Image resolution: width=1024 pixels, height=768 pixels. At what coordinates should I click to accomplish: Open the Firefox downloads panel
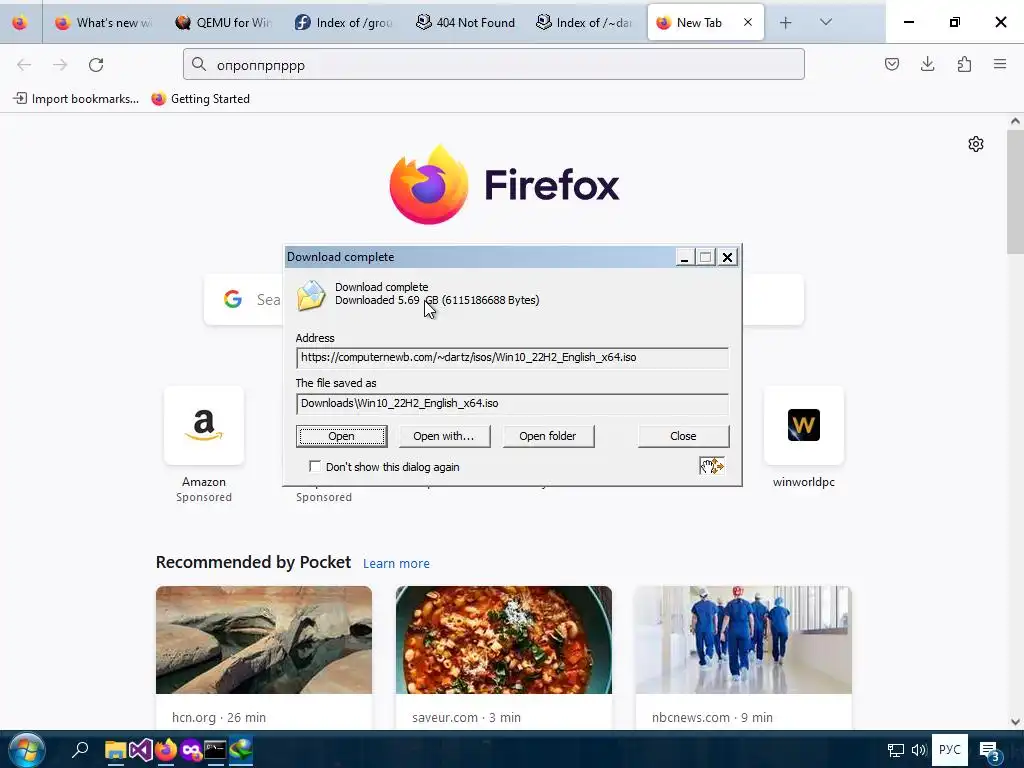927,64
